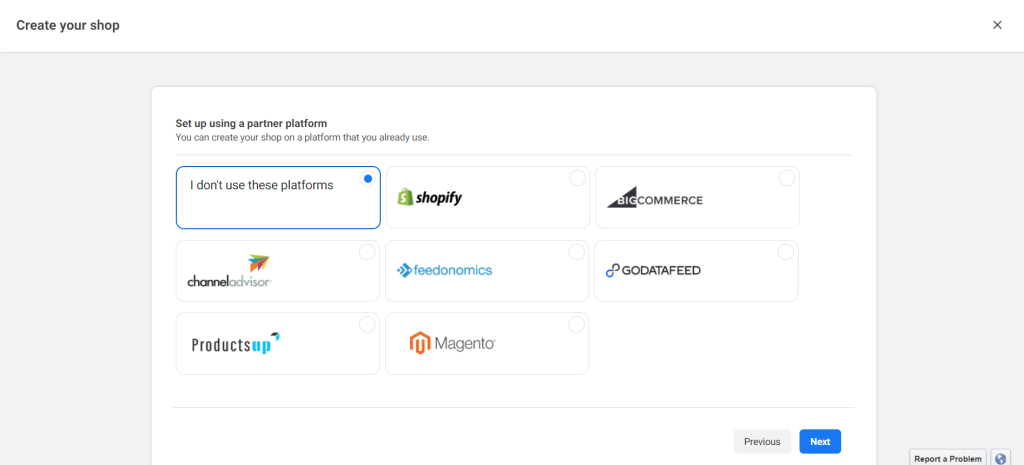Click the Magento logo
The image size is (1024, 465).
point(453,344)
